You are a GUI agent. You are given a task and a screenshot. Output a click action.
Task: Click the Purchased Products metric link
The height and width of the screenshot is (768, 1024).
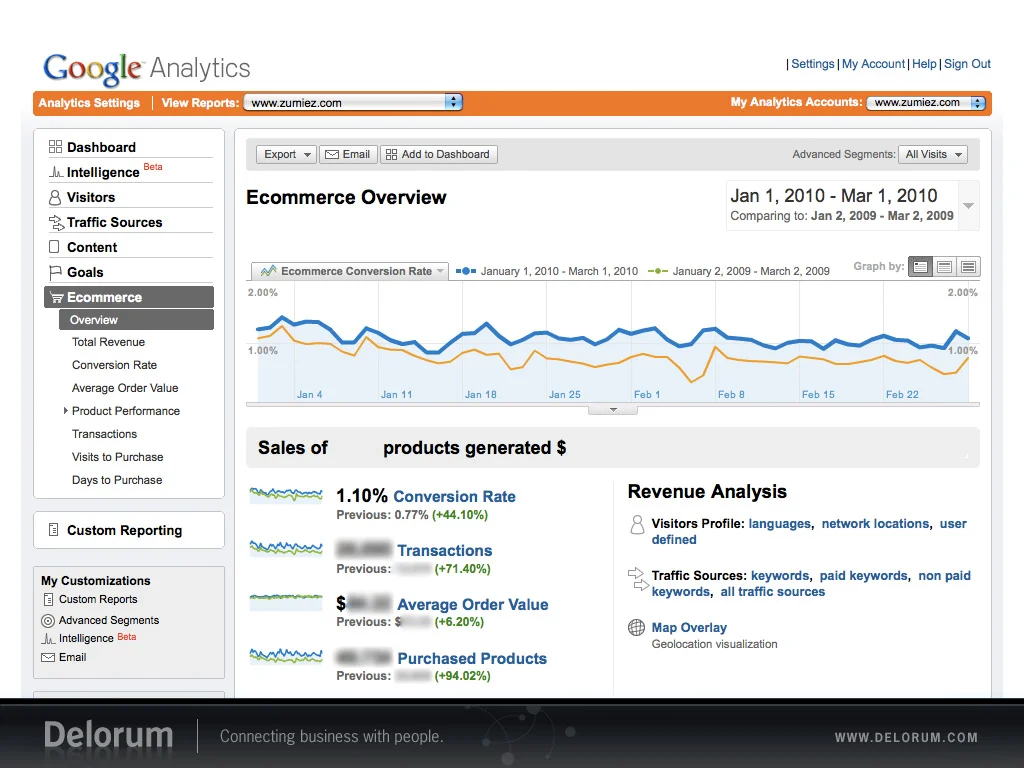[x=472, y=658]
